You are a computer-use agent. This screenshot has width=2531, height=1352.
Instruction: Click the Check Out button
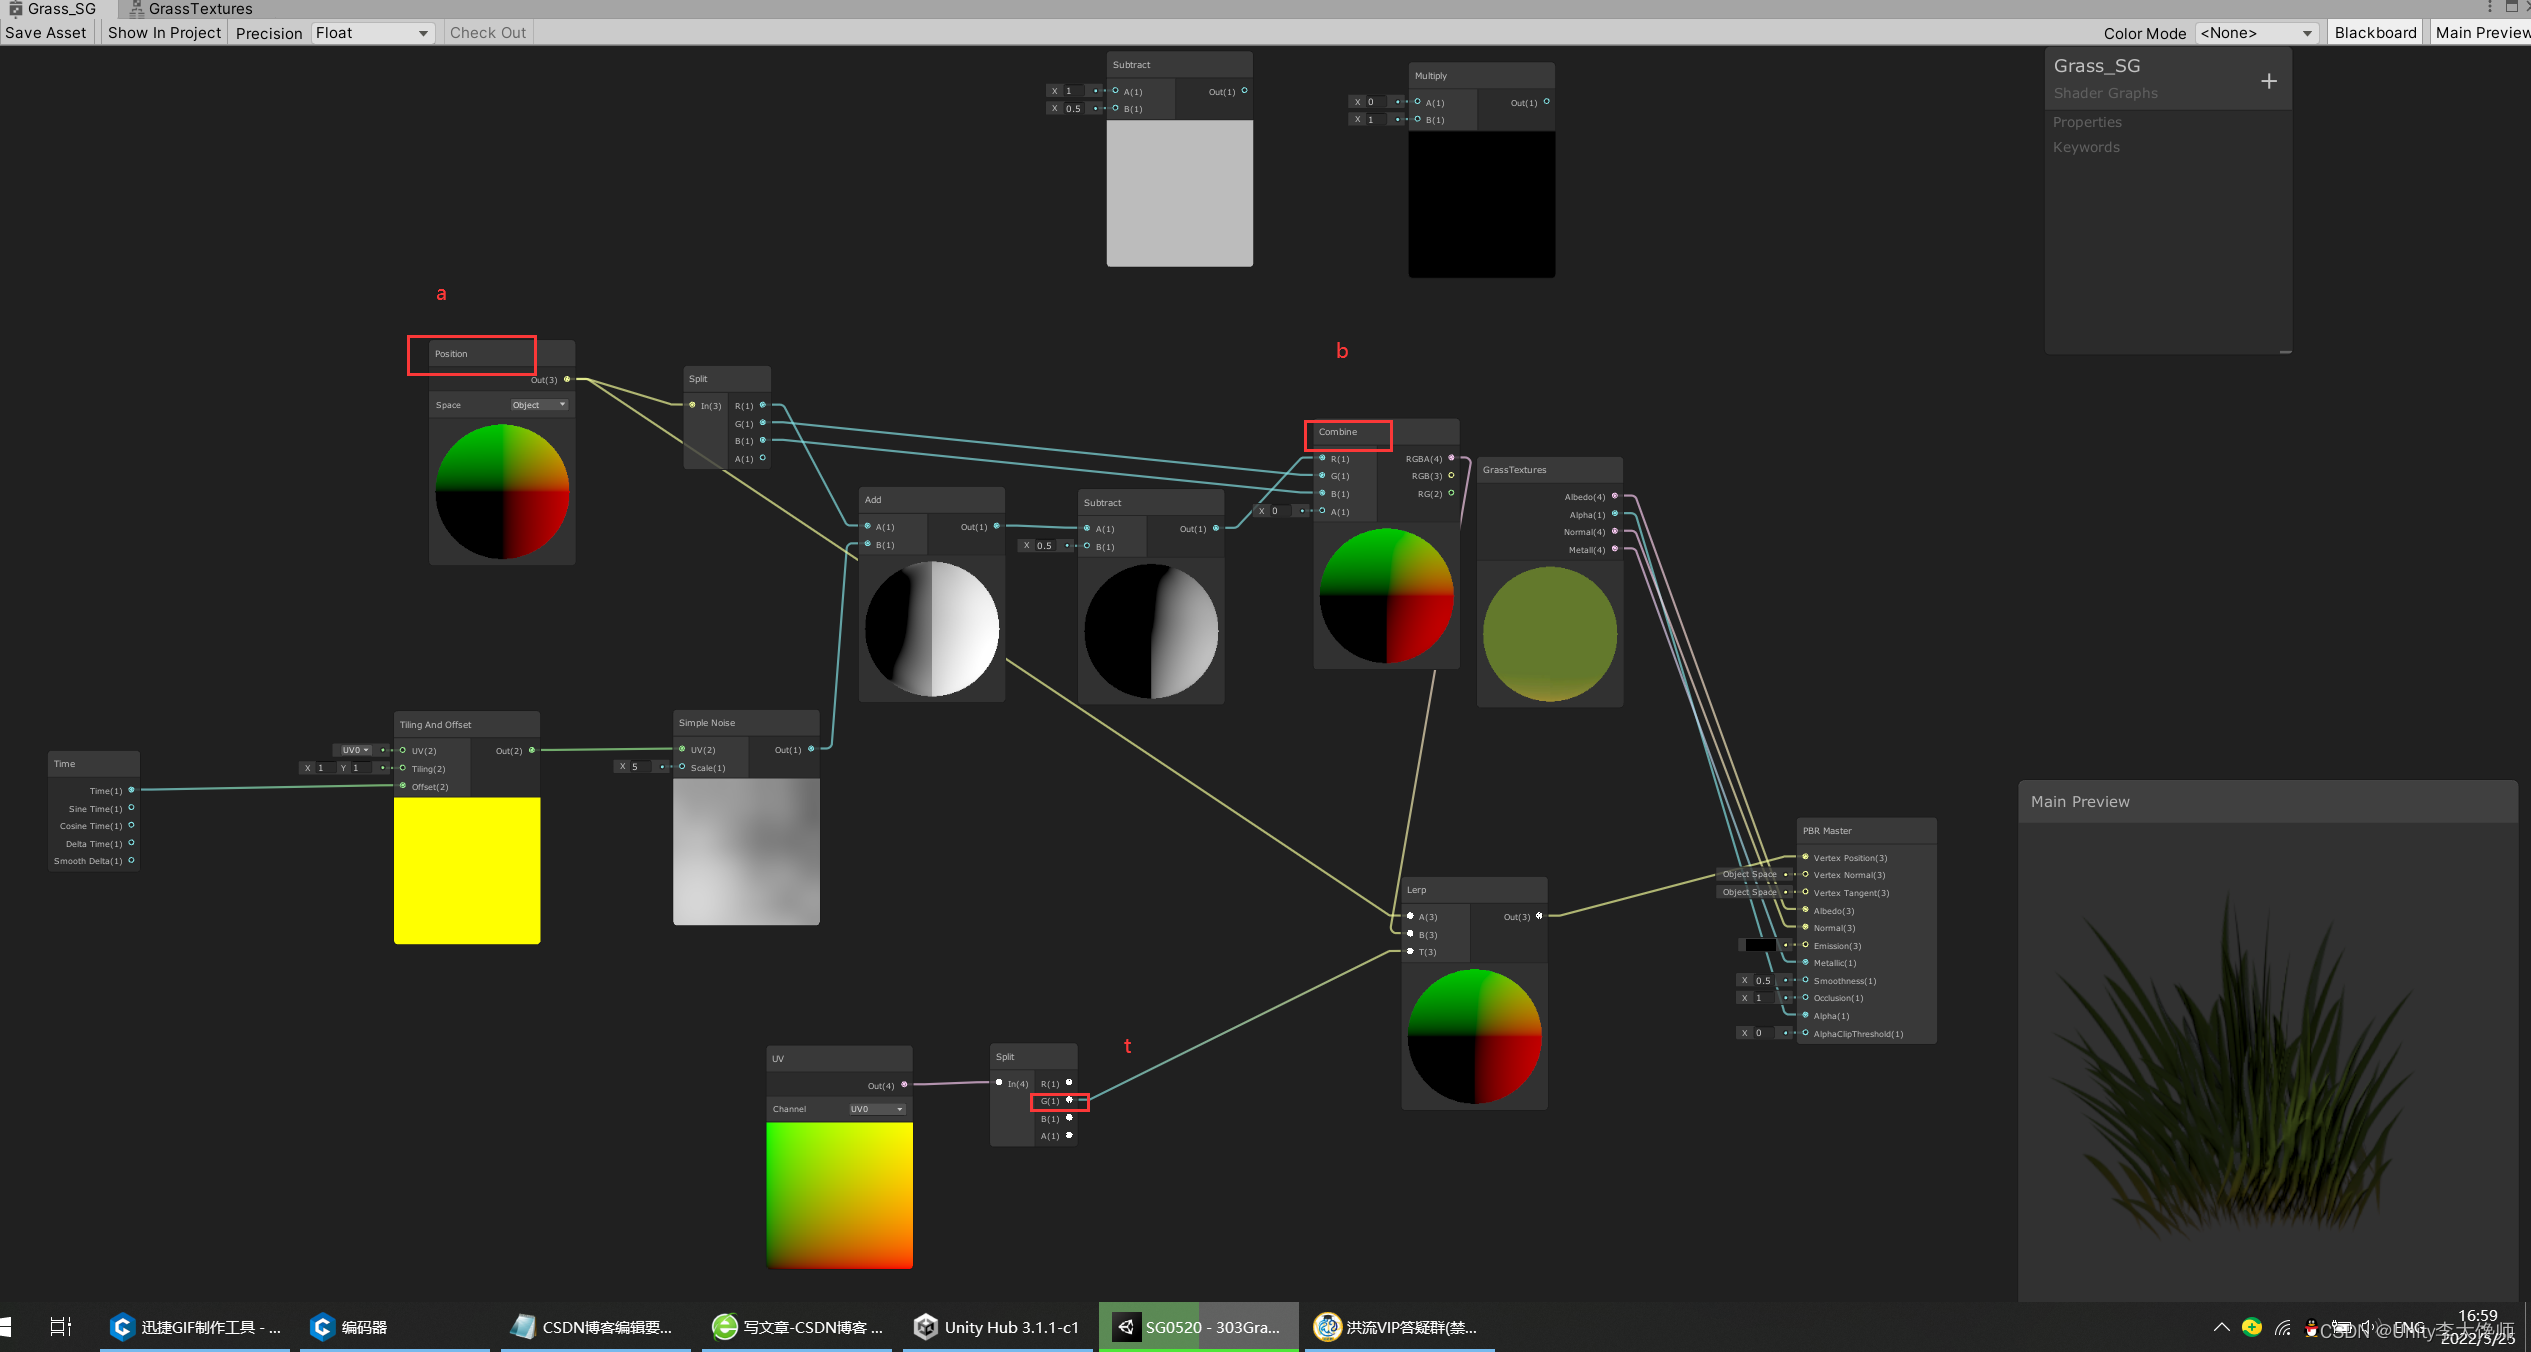click(x=487, y=32)
